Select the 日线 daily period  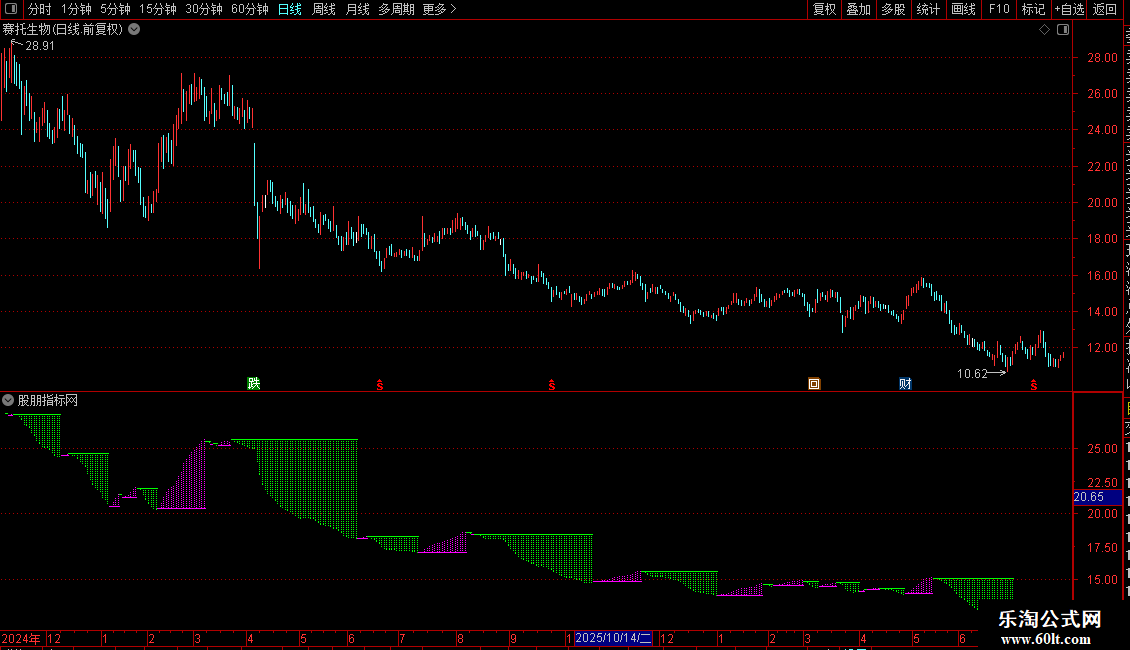click(290, 9)
